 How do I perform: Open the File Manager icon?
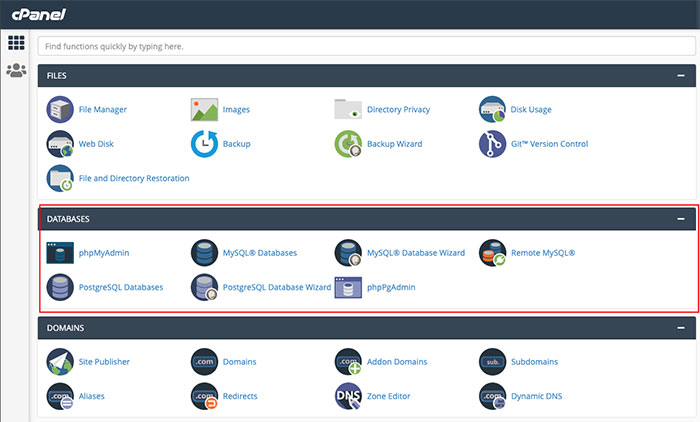60,109
